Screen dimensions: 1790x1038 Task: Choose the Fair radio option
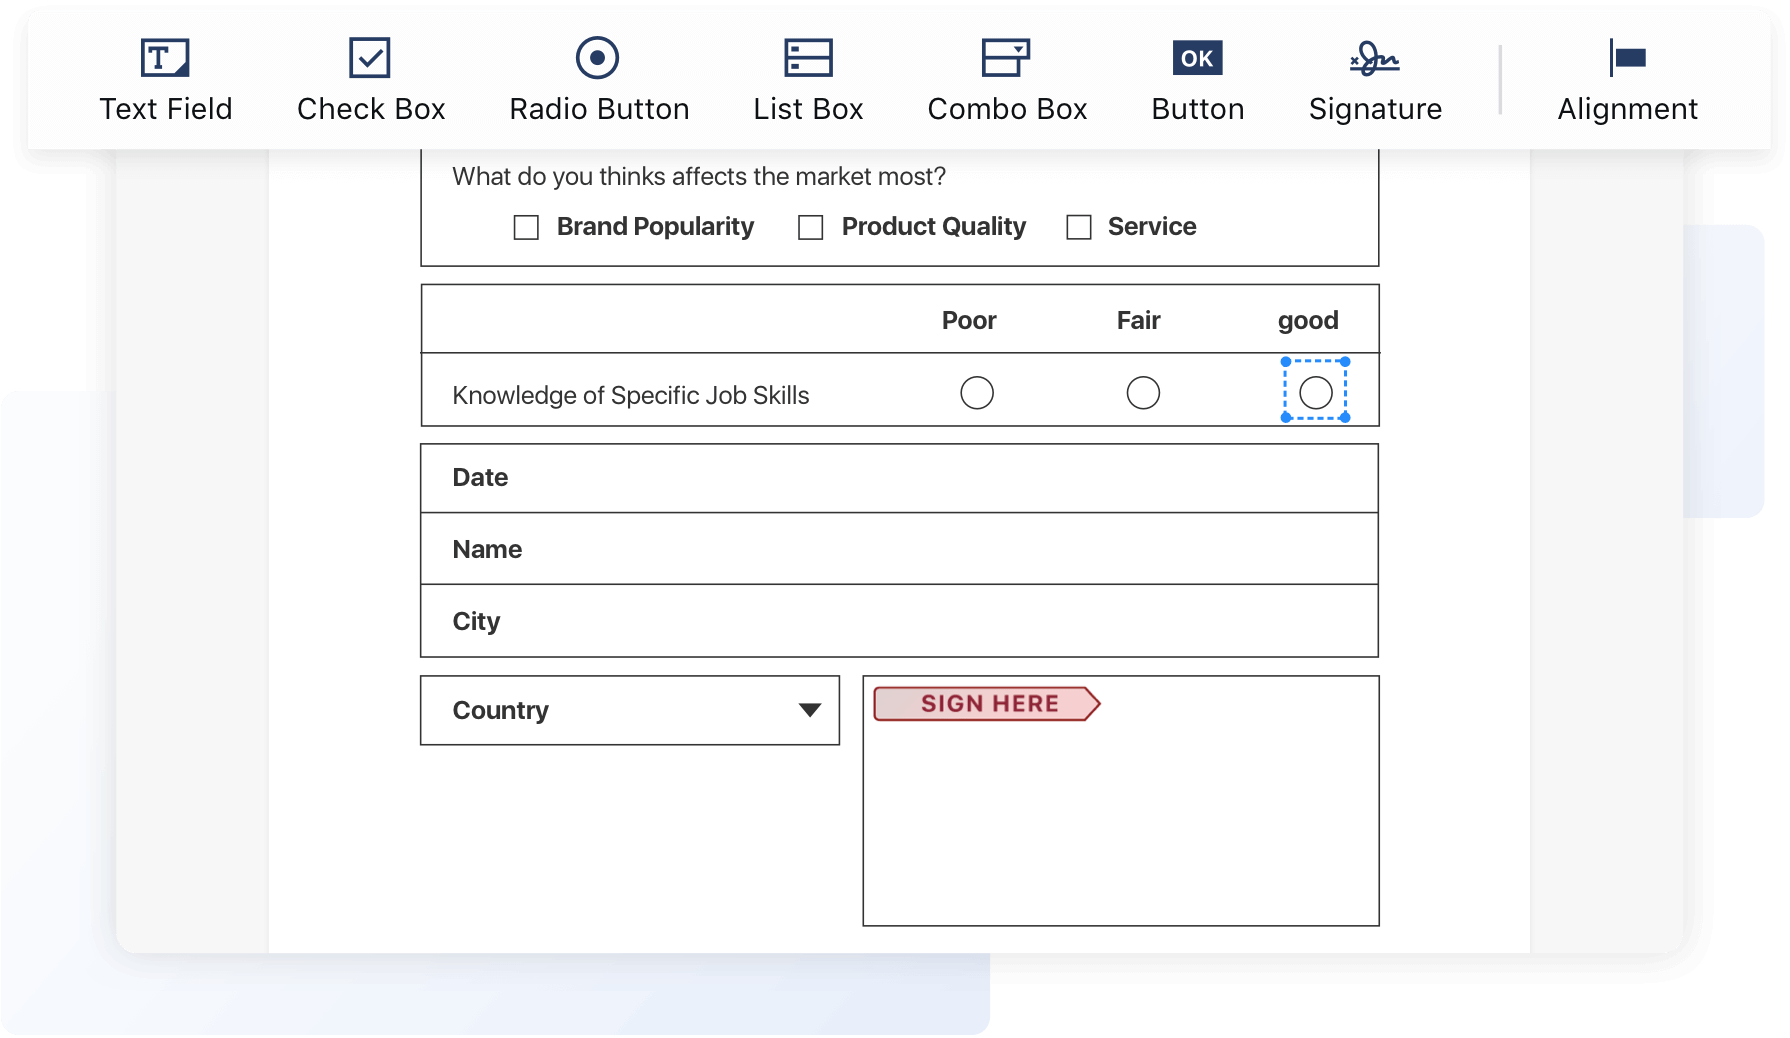(x=1143, y=393)
